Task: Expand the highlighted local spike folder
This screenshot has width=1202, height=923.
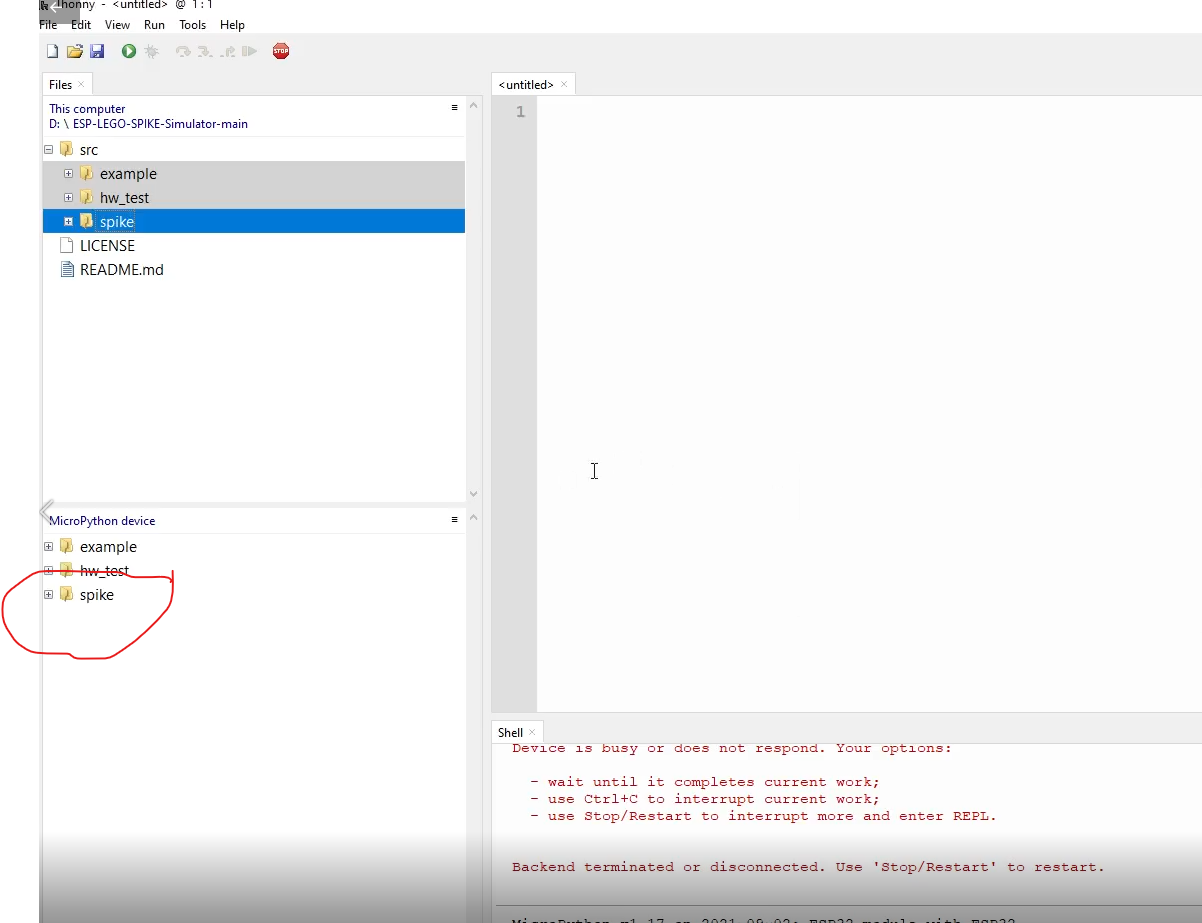Action: pos(68,222)
